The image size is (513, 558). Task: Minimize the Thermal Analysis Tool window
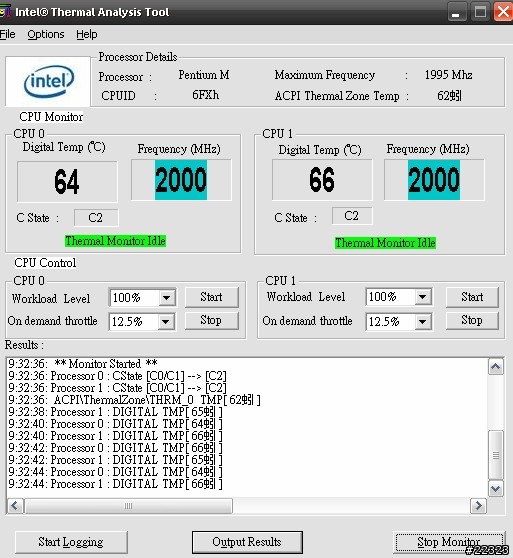point(456,12)
